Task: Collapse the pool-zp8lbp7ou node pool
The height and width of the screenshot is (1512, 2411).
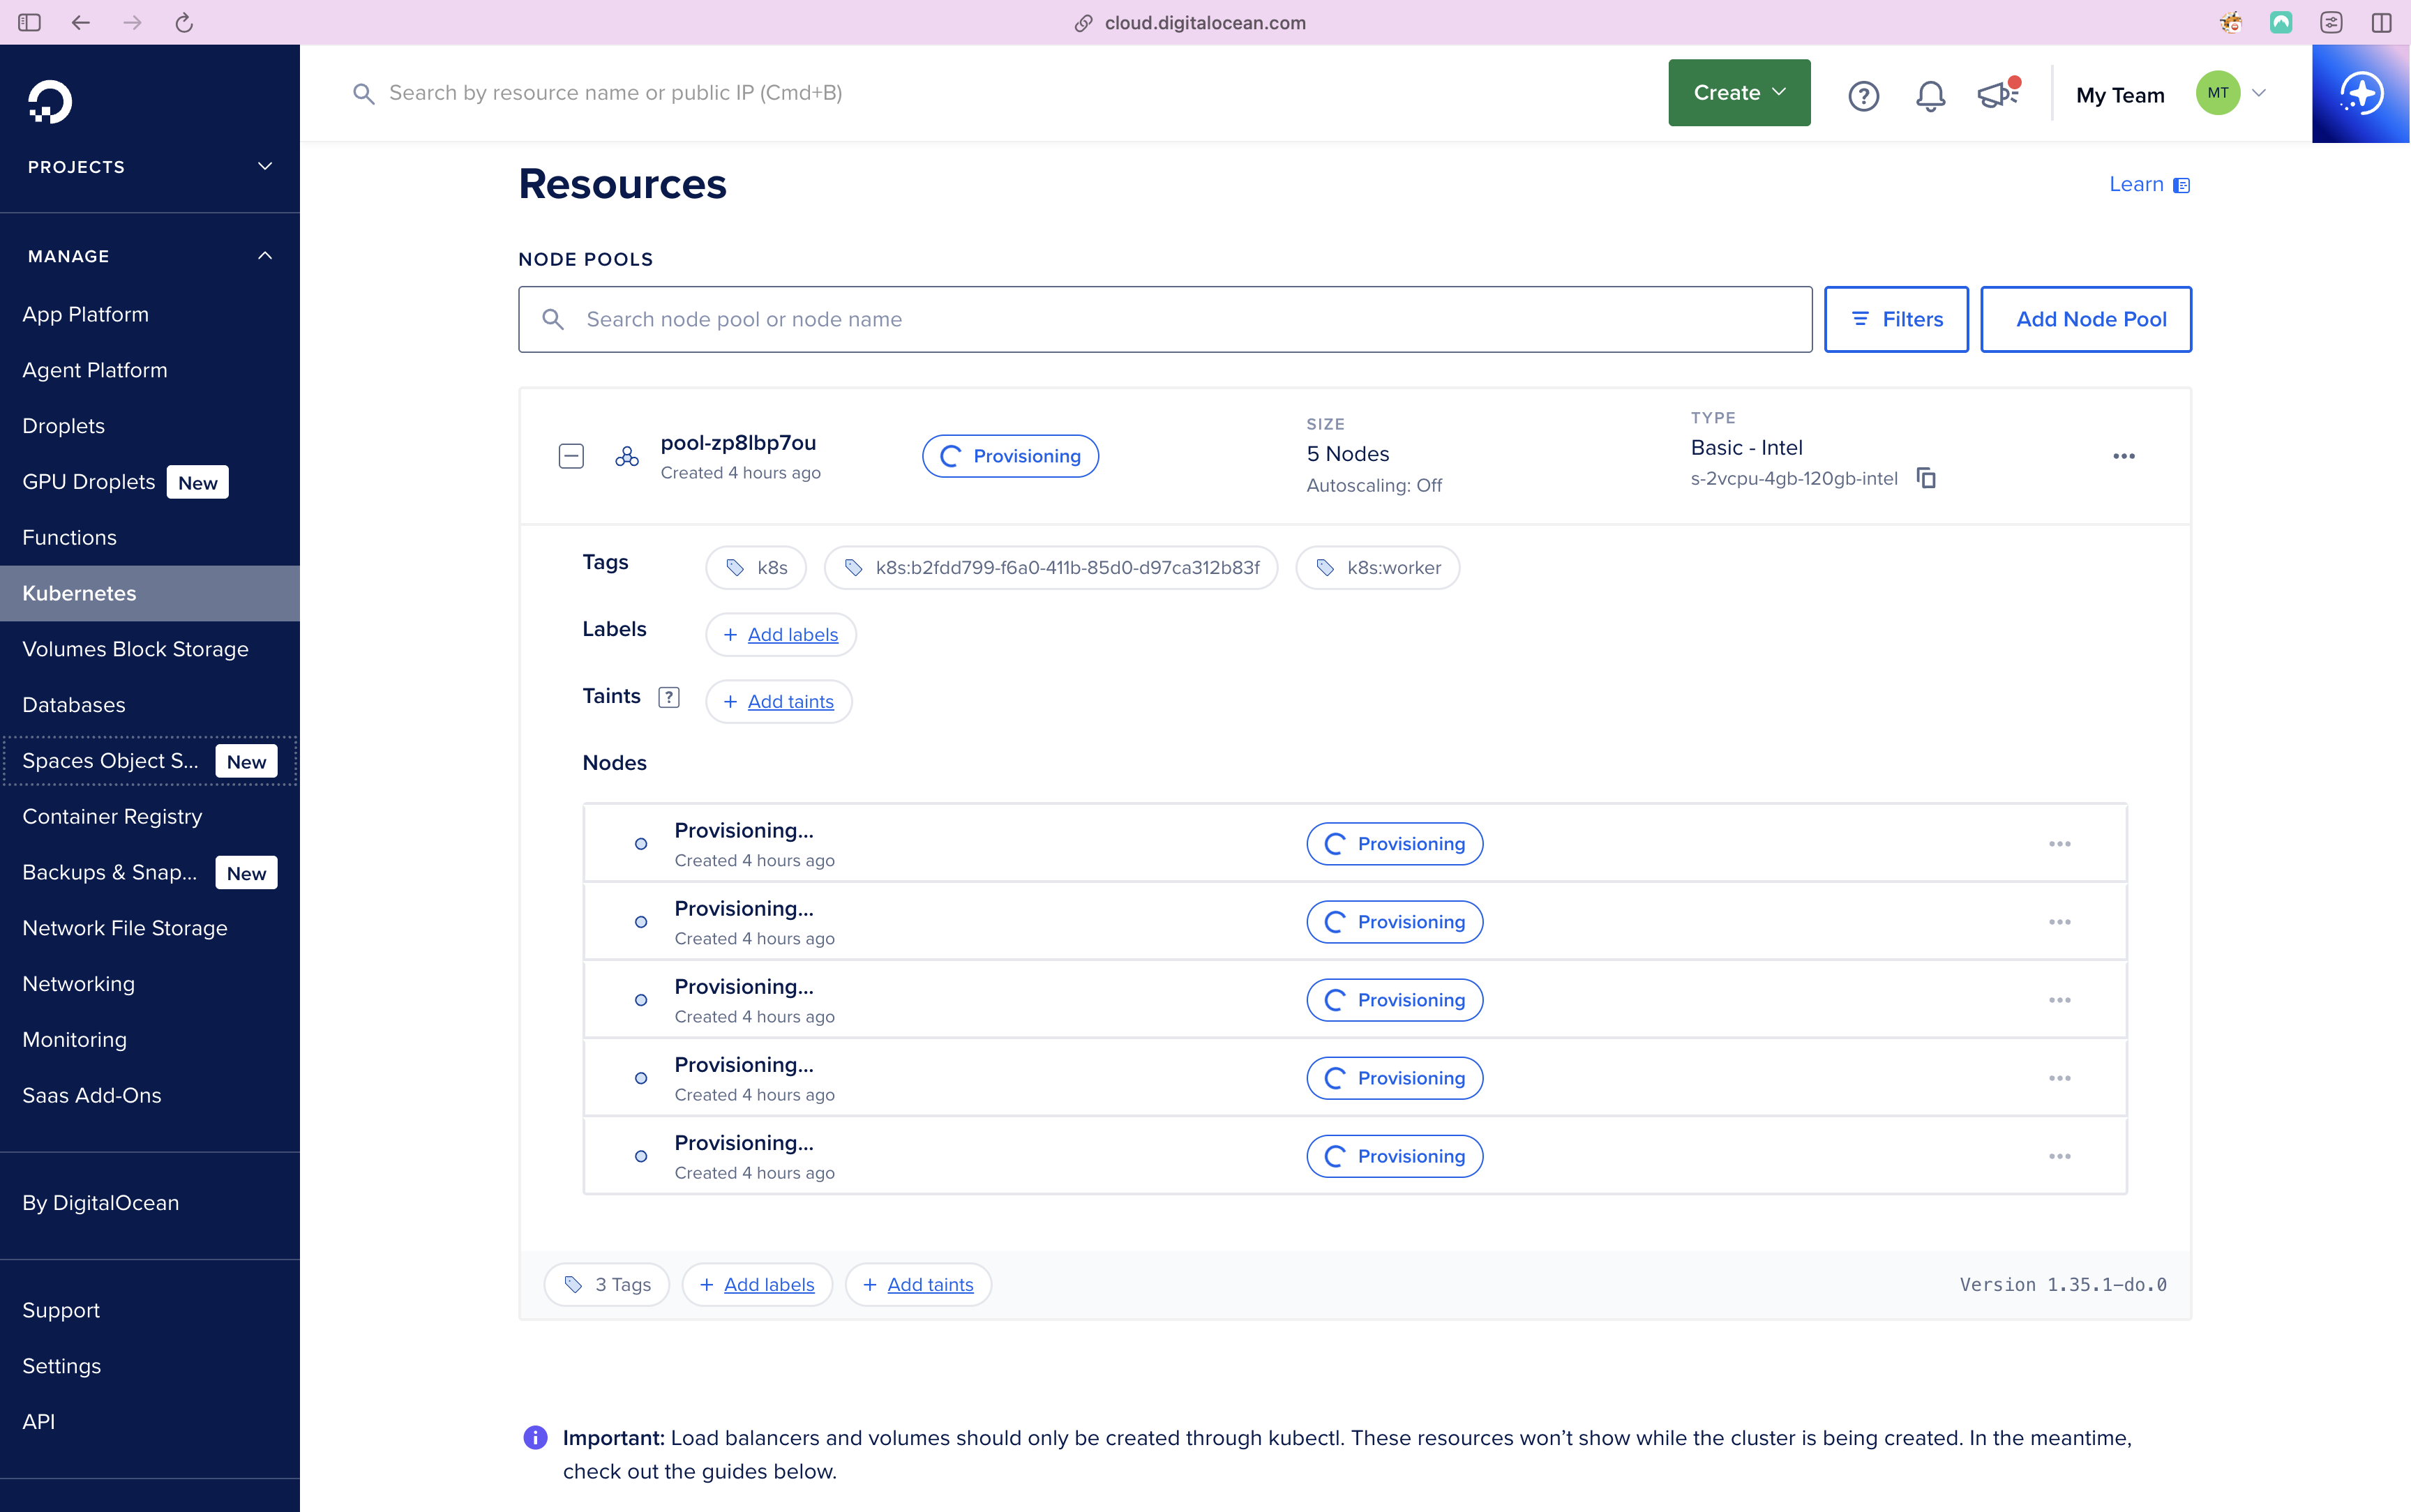Action: (x=571, y=456)
